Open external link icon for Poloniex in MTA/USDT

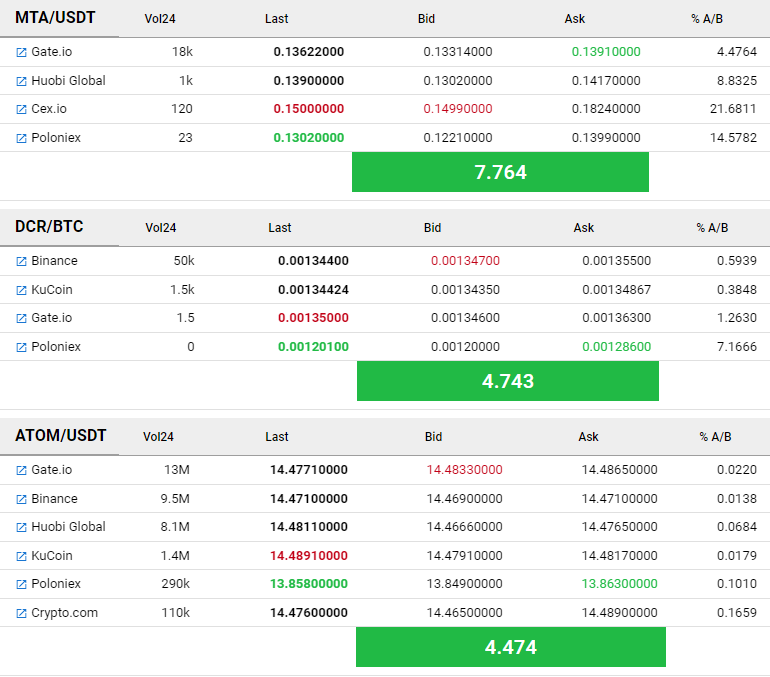click(21, 138)
